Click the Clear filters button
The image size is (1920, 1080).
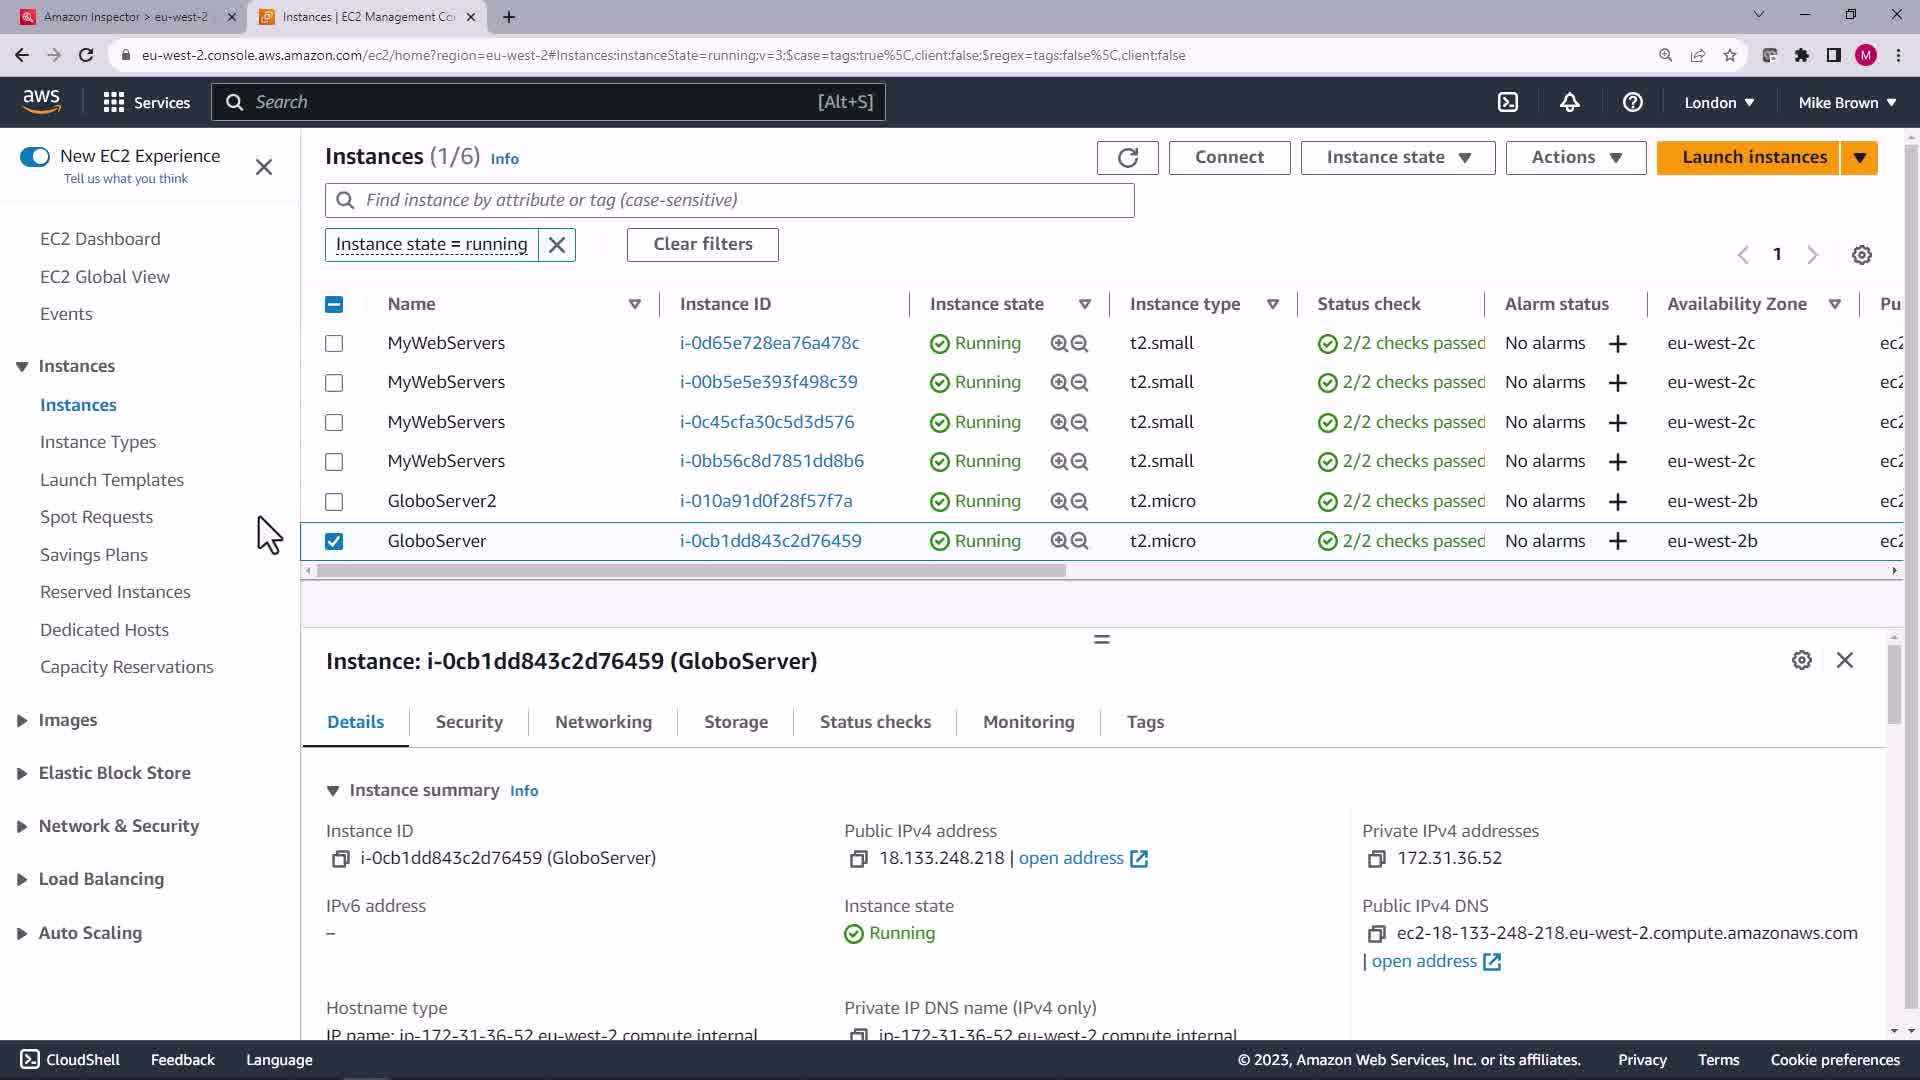(702, 245)
